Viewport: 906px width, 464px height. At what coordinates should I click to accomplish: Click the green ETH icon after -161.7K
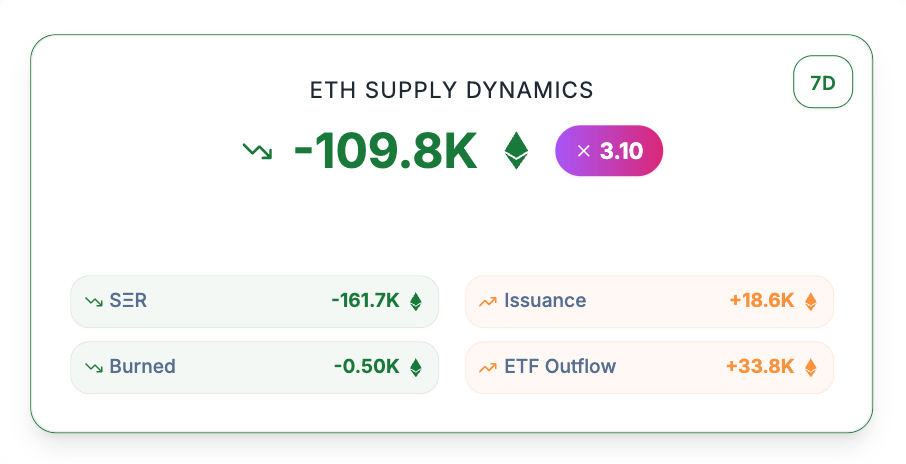[416, 301]
